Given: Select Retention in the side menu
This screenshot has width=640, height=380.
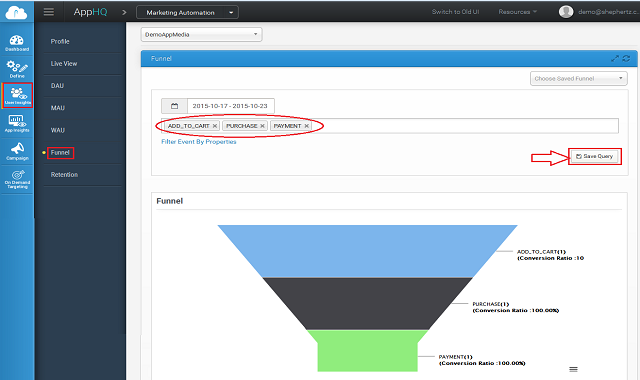Looking at the screenshot, I should tap(64, 175).
